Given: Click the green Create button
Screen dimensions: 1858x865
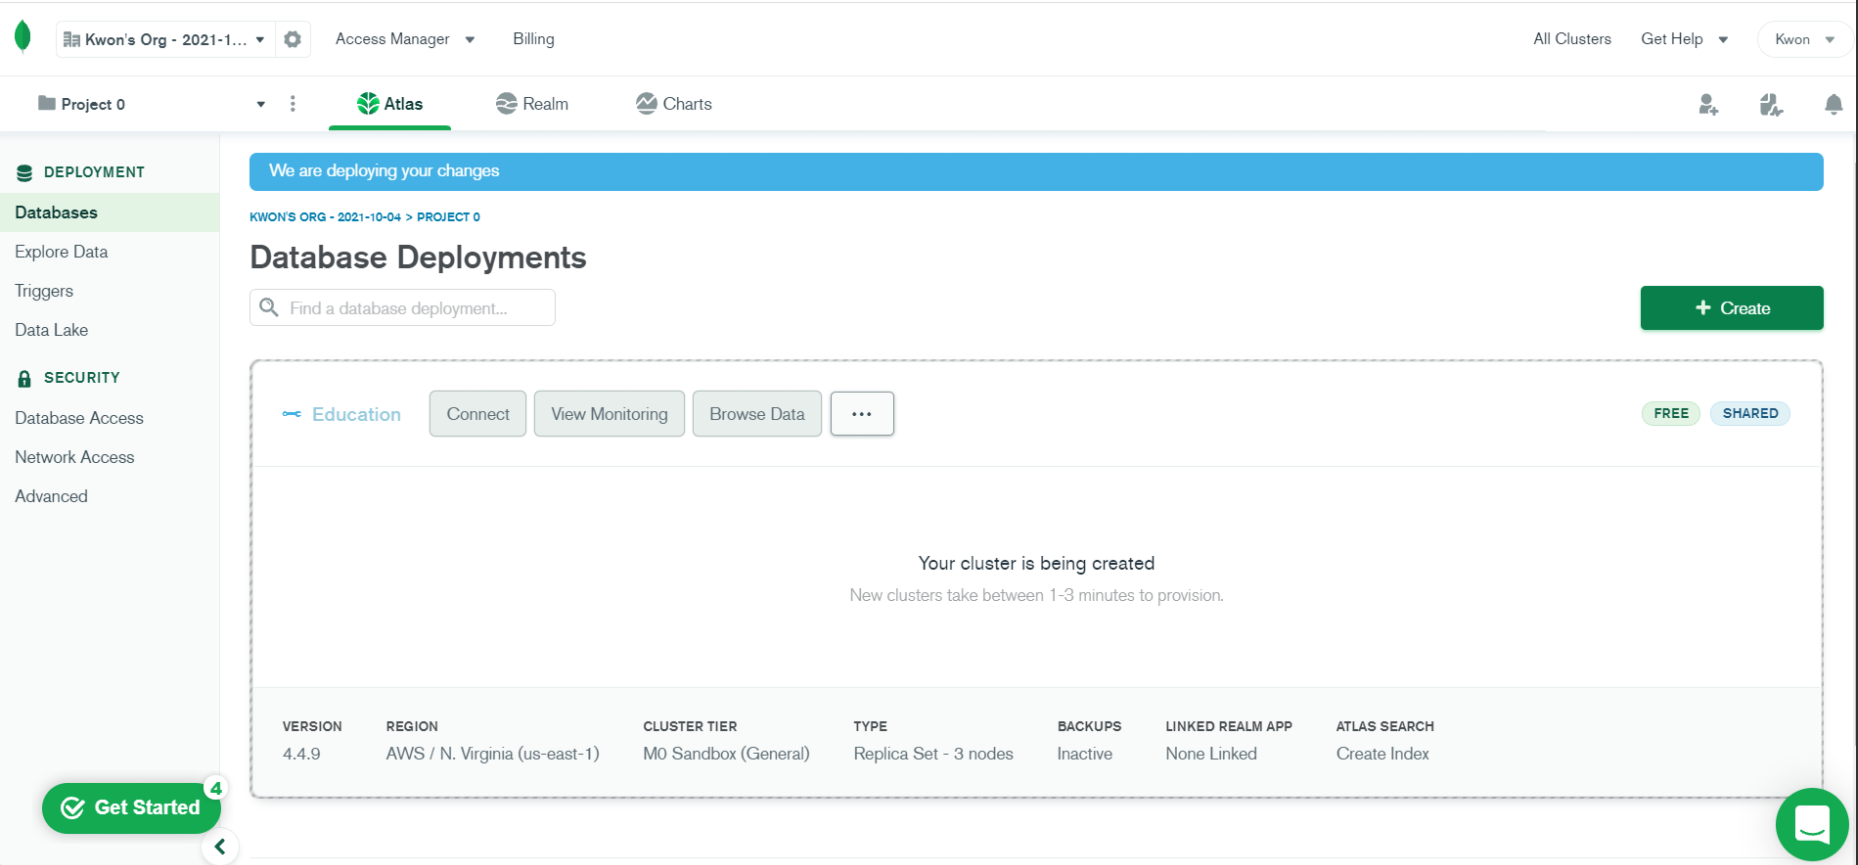Looking at the screenshot, I should click(1732, 308).
